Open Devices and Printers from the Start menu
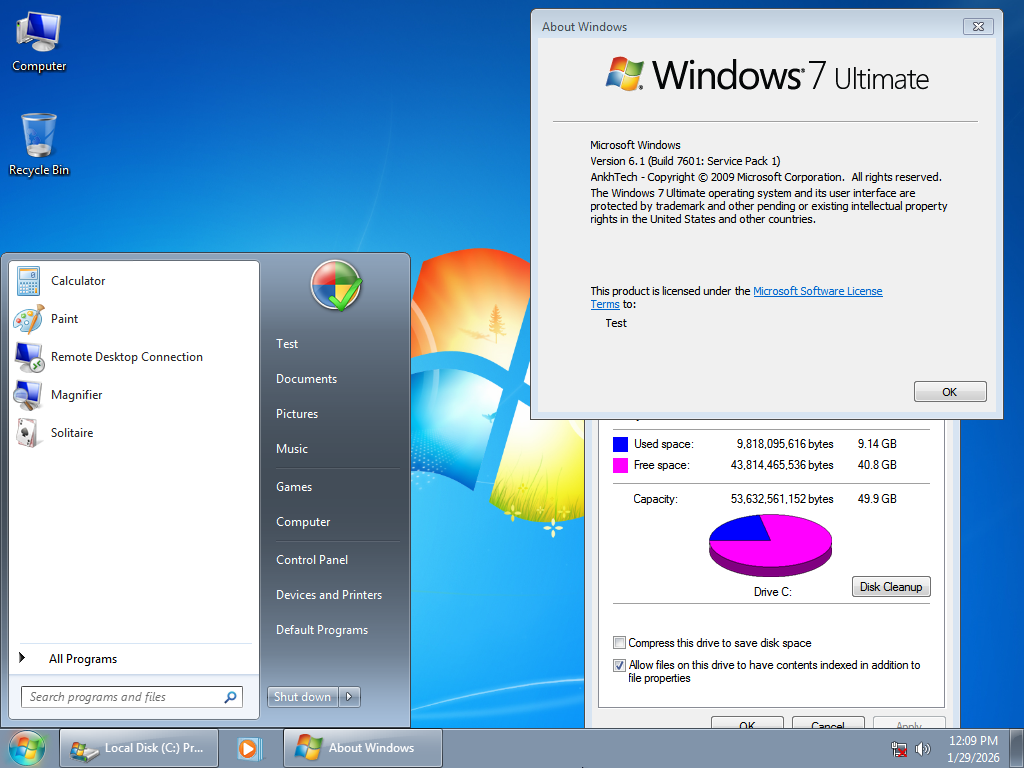Screen dimensions: 1024x768 [x=328, y=594]
